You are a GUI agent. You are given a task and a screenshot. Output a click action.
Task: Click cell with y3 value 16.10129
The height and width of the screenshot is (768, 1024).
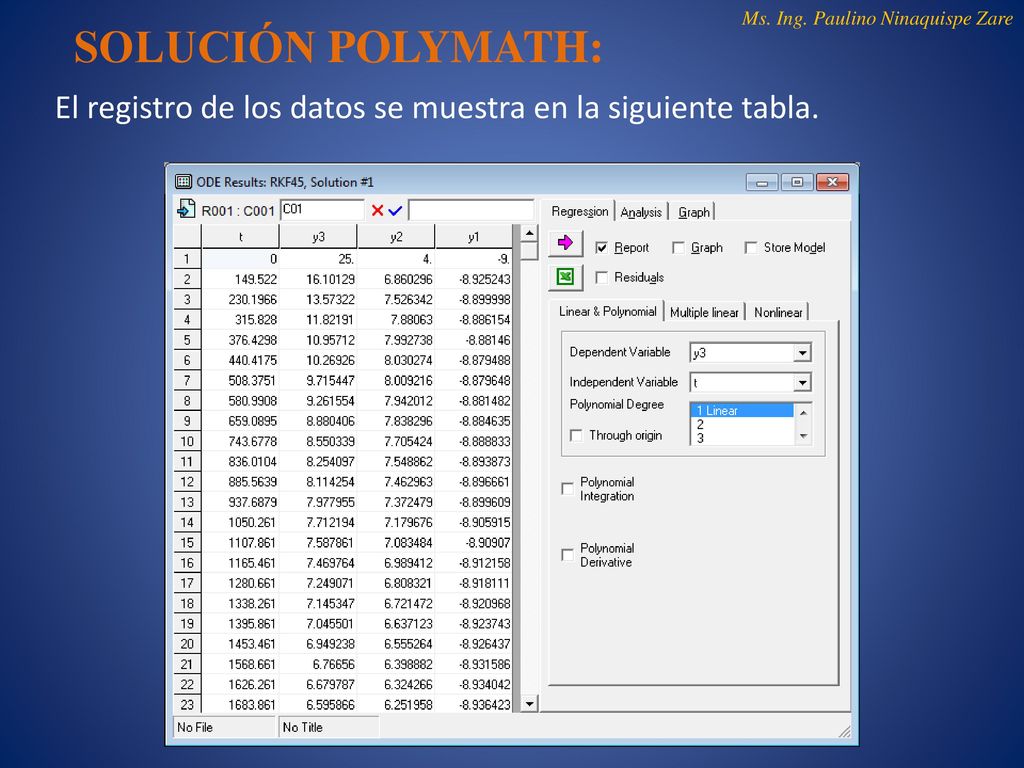coord(318,279)
